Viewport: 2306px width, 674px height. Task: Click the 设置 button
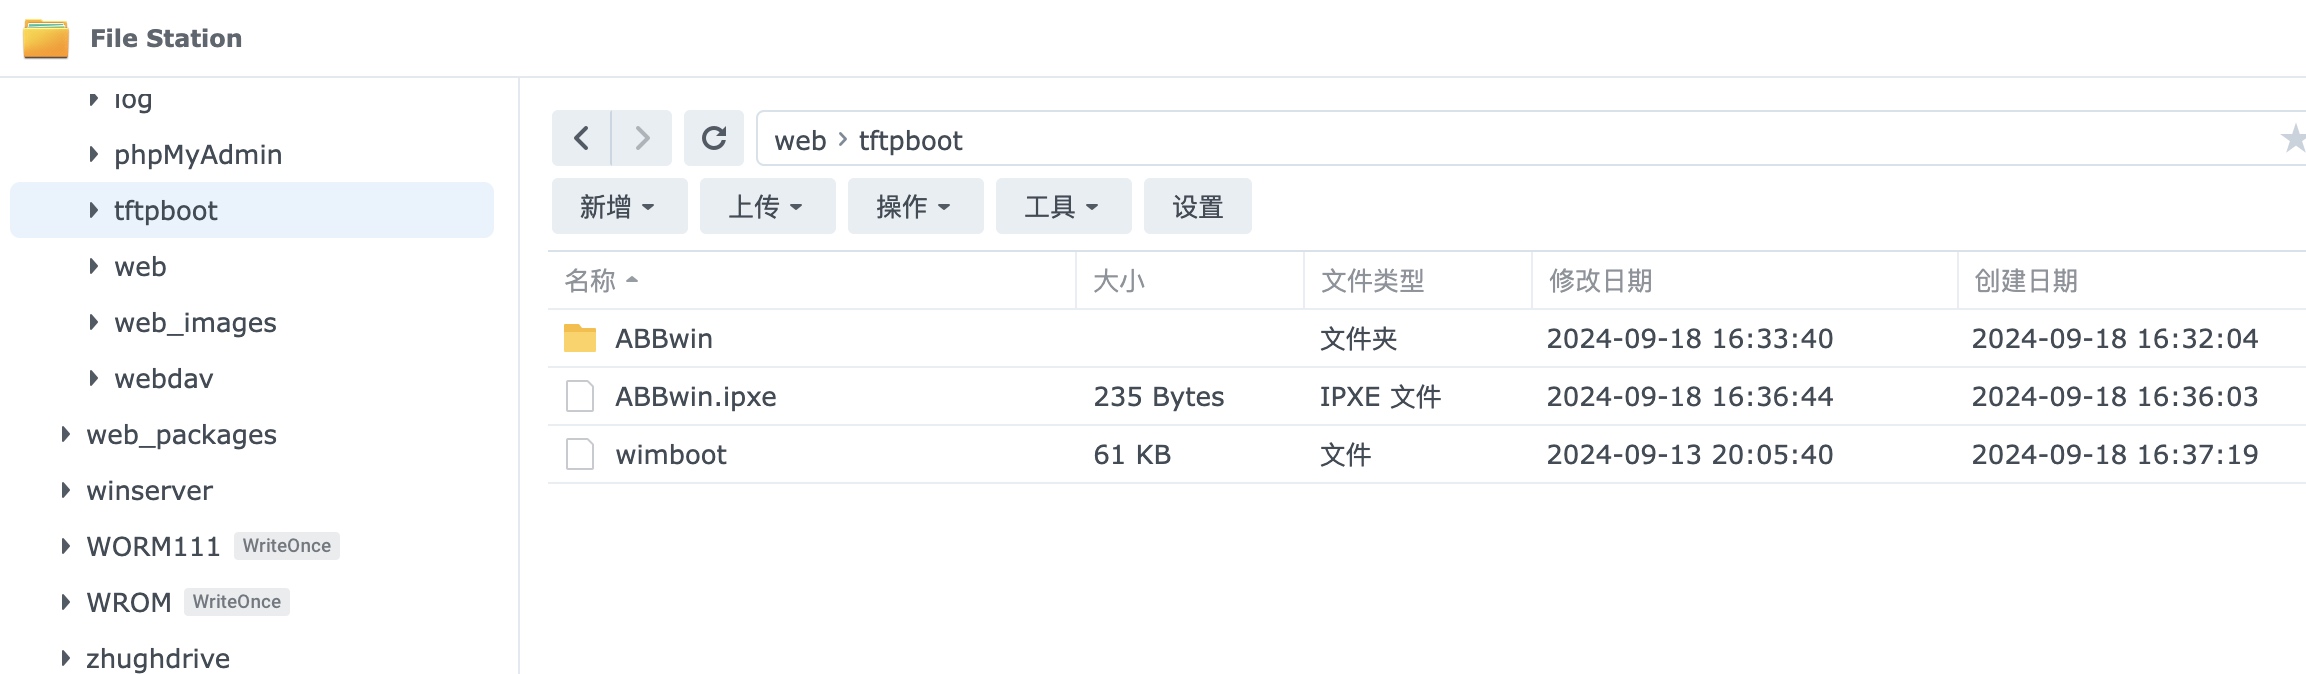coord(1197,206)
